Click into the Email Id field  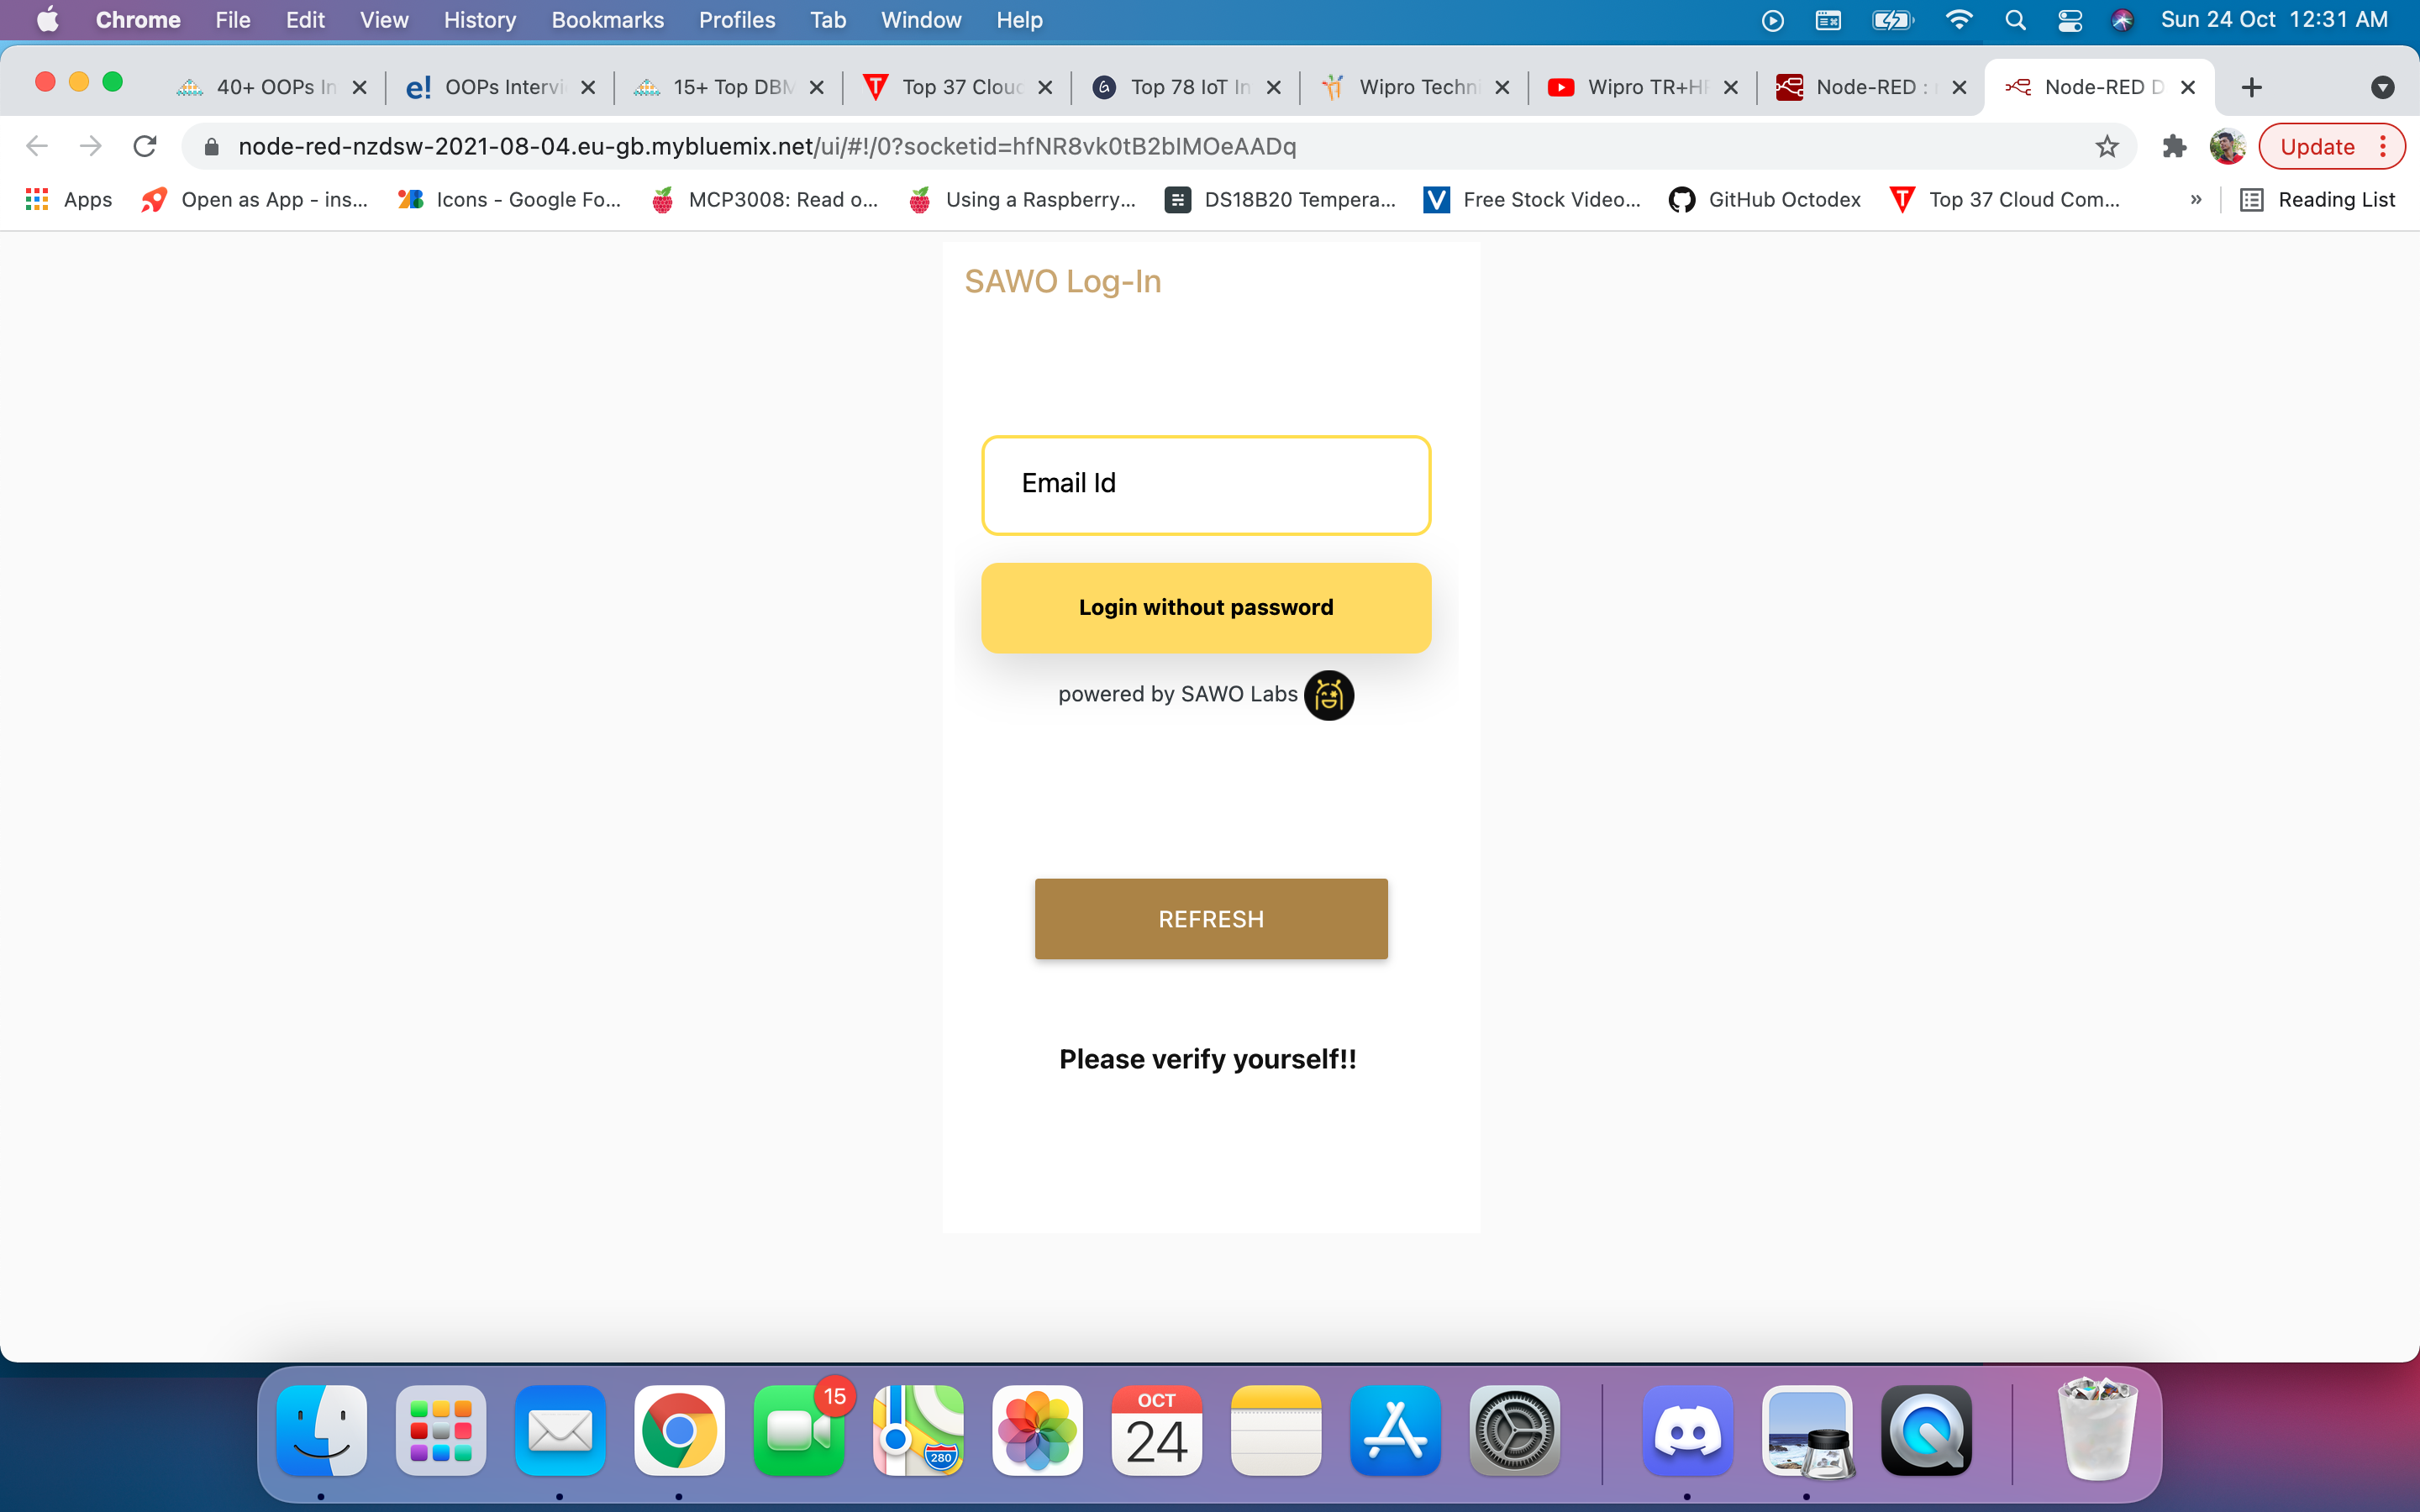click(x=1206, y=485)
